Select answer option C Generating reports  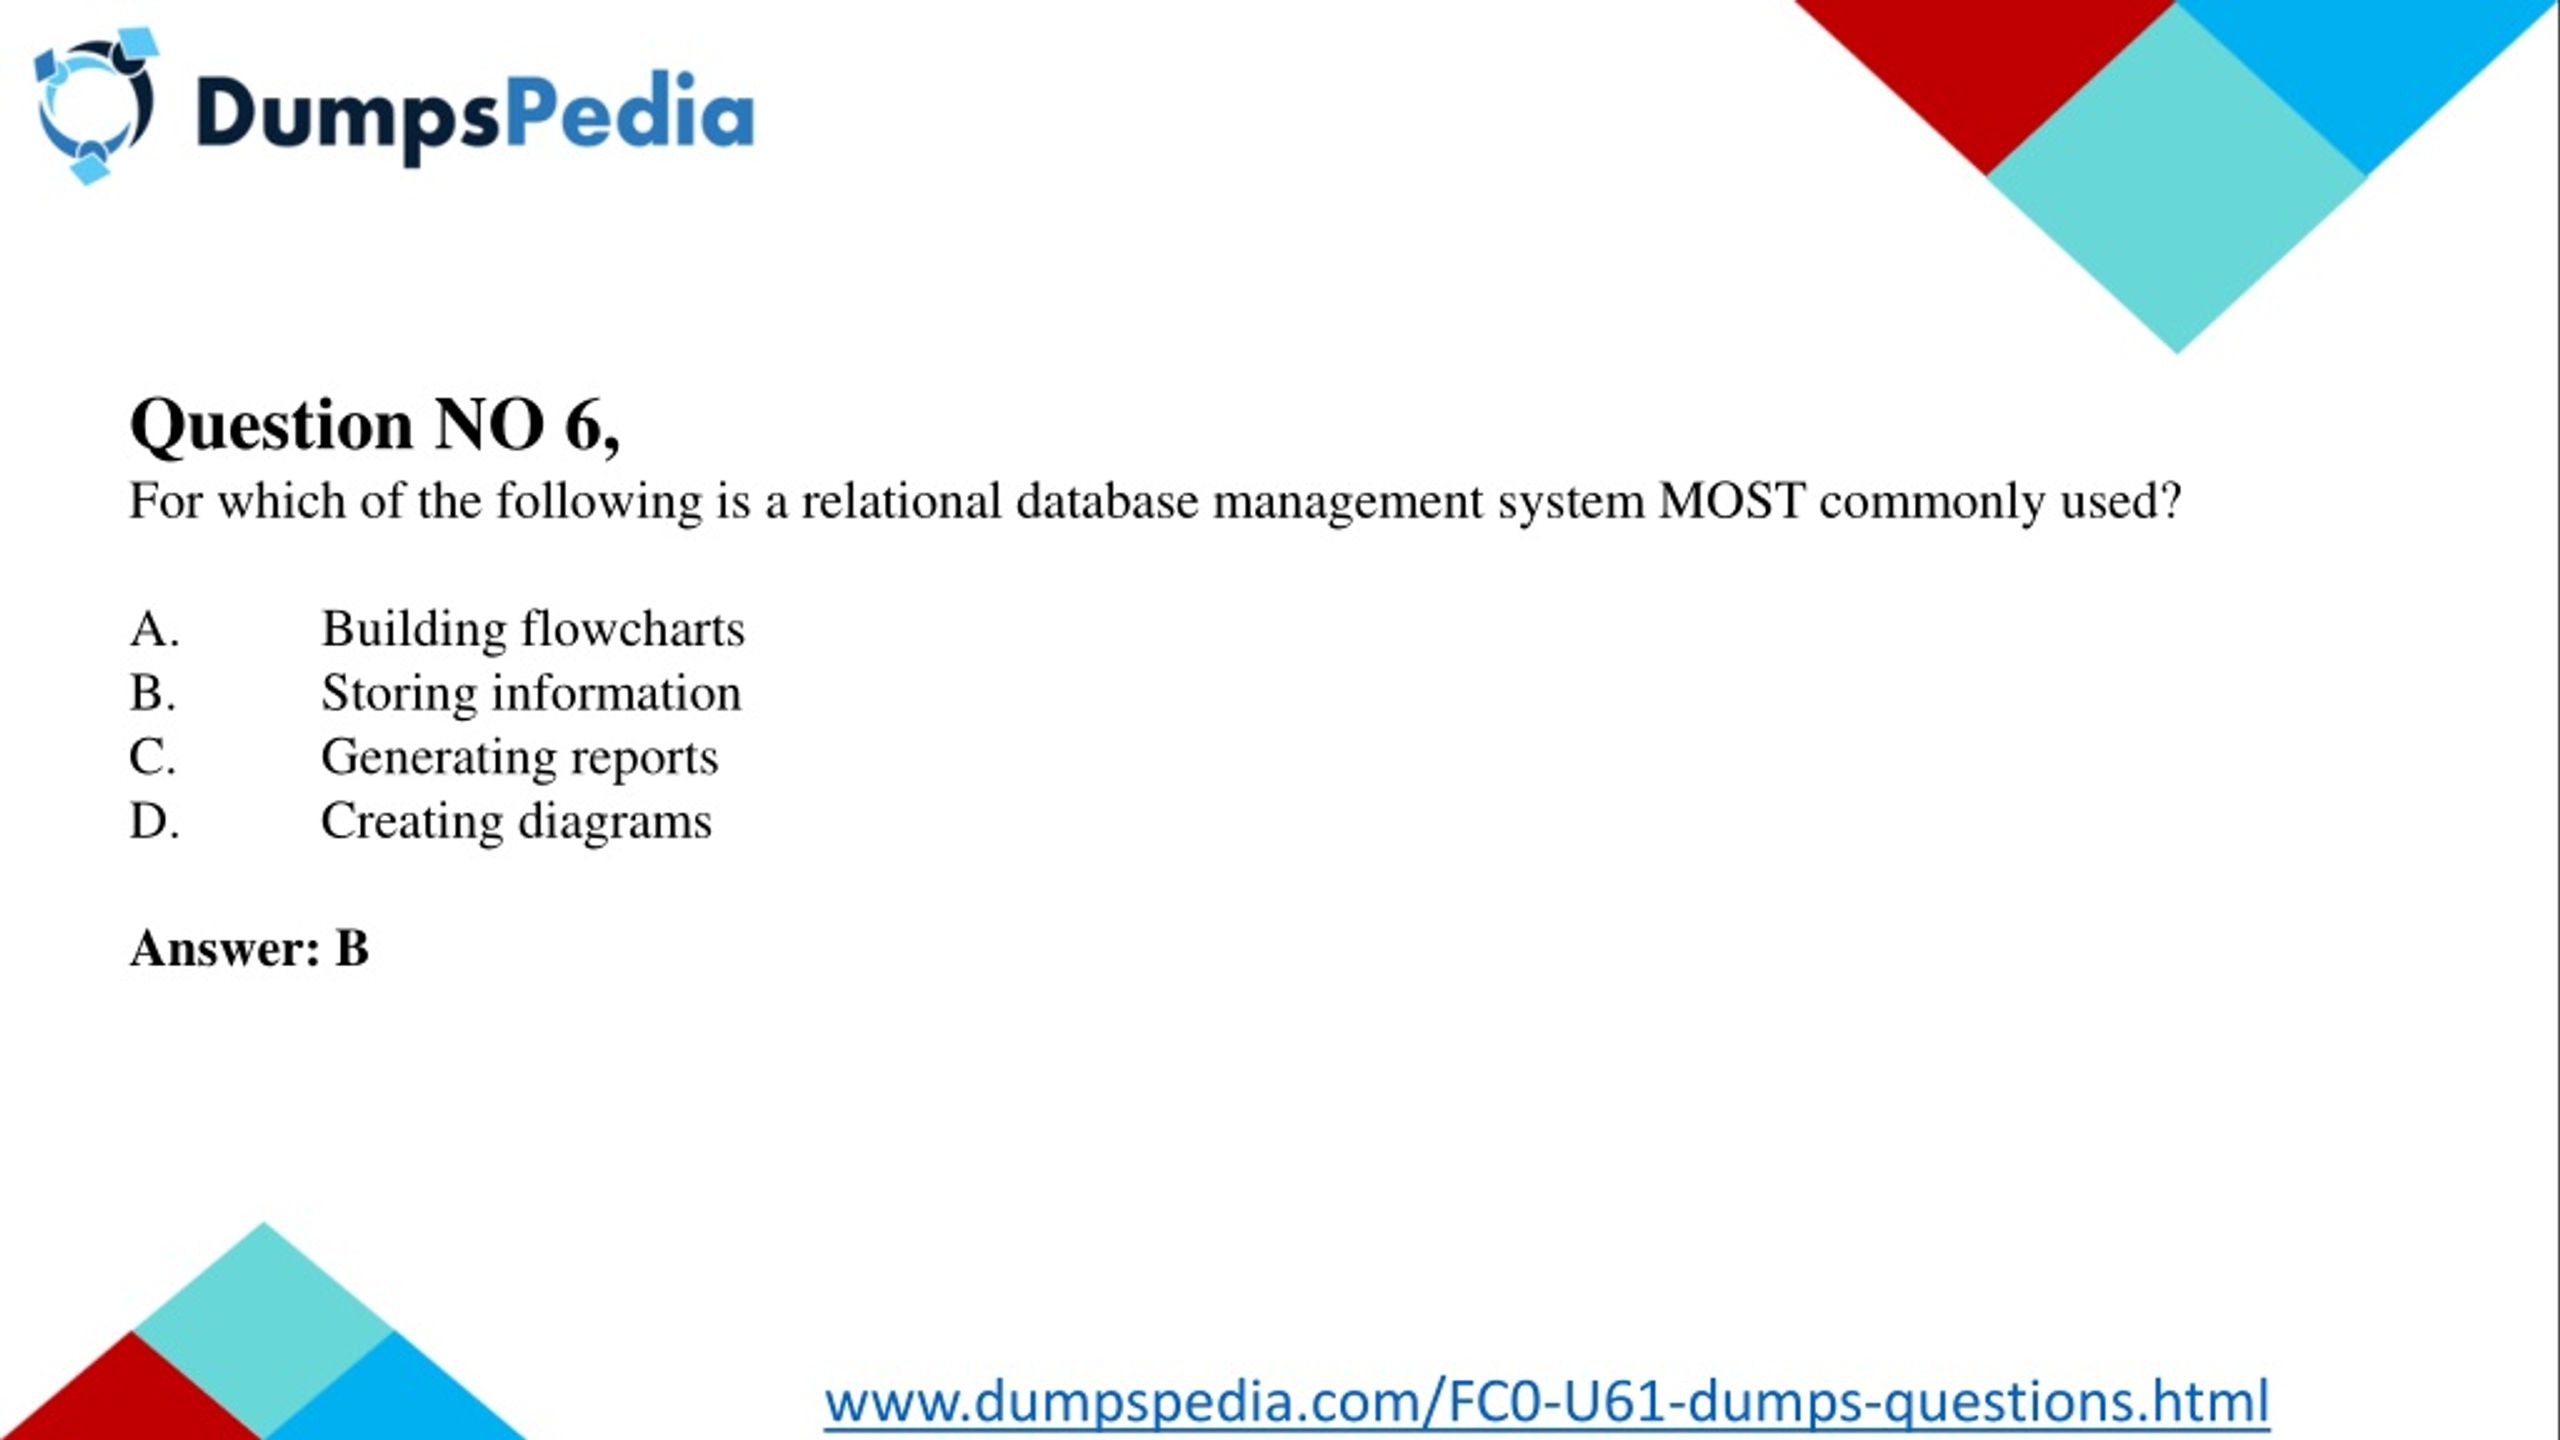point(517,756)
